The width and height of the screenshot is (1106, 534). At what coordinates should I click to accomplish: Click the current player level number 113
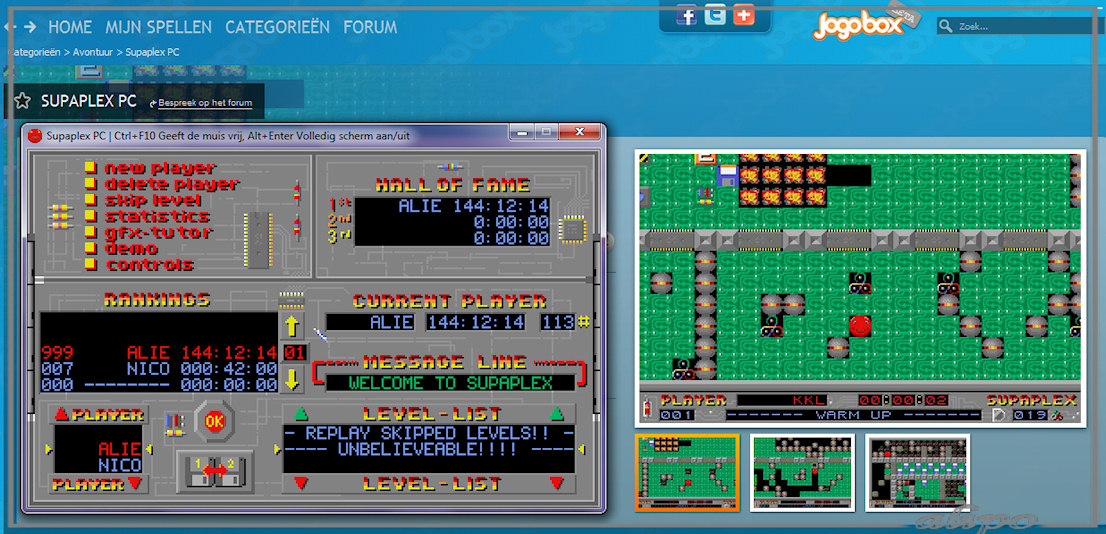click(558, 322)
